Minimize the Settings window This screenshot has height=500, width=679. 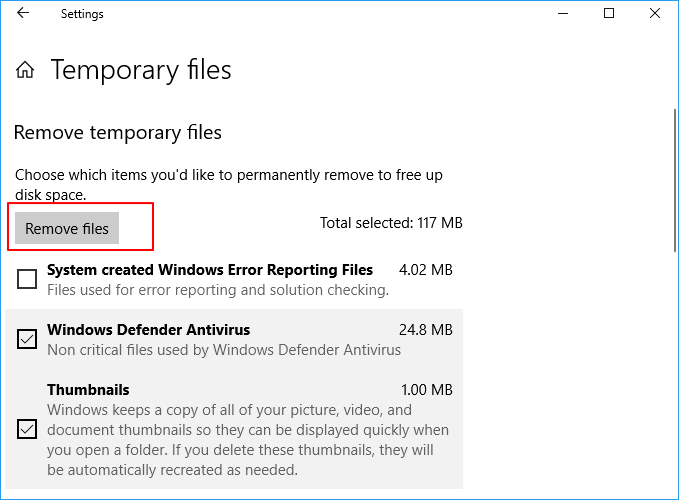point(563,14)
